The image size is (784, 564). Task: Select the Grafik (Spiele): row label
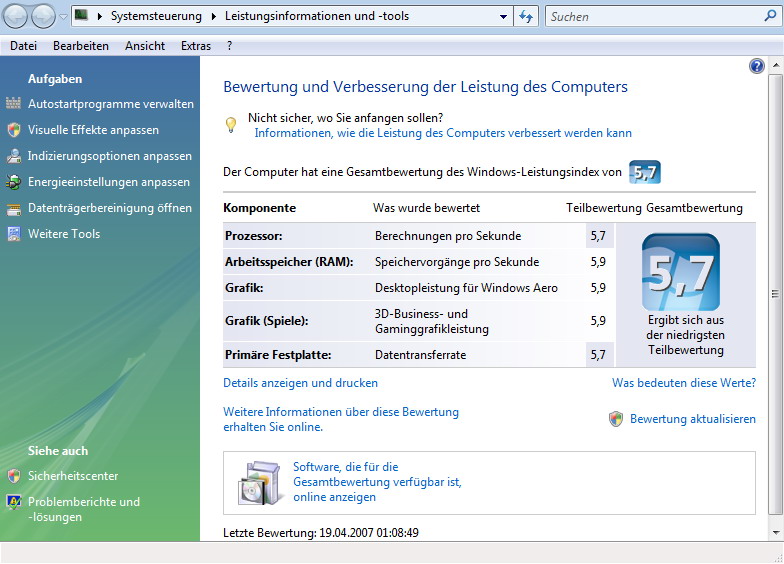point(266,321)
